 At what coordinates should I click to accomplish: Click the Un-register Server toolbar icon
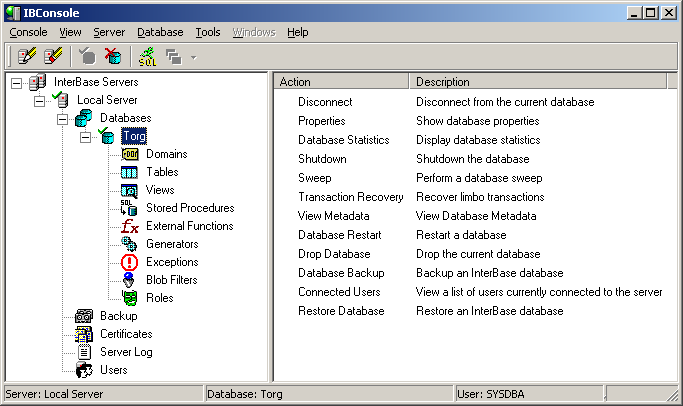53,56
